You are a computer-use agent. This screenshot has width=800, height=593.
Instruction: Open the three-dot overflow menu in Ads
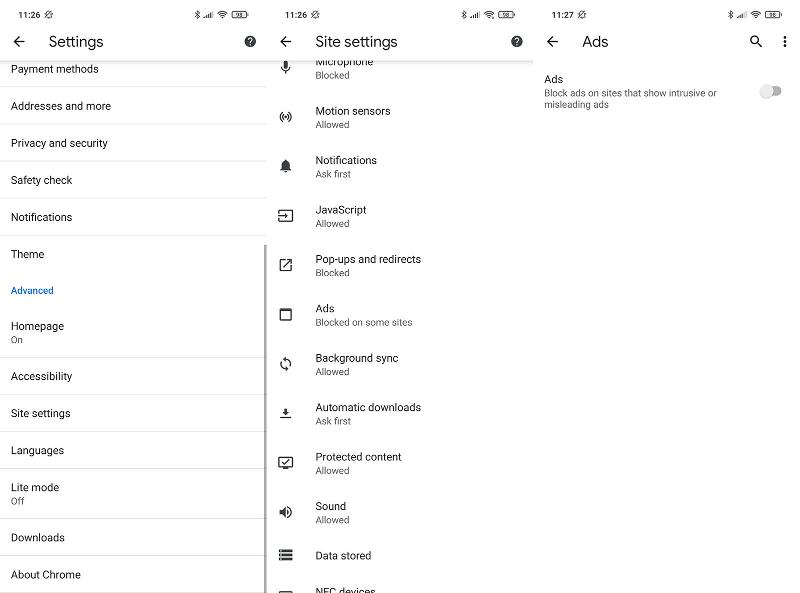point(785,42)
